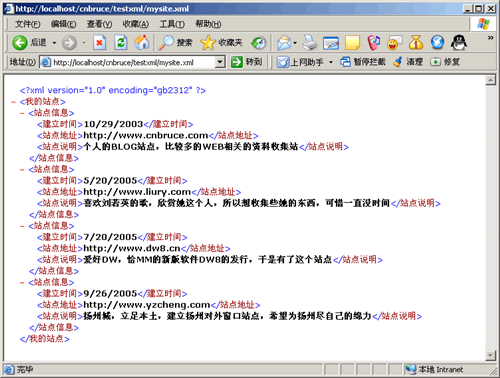
Task: Click the orange money bag icon
Action: (x=416, y=43)
